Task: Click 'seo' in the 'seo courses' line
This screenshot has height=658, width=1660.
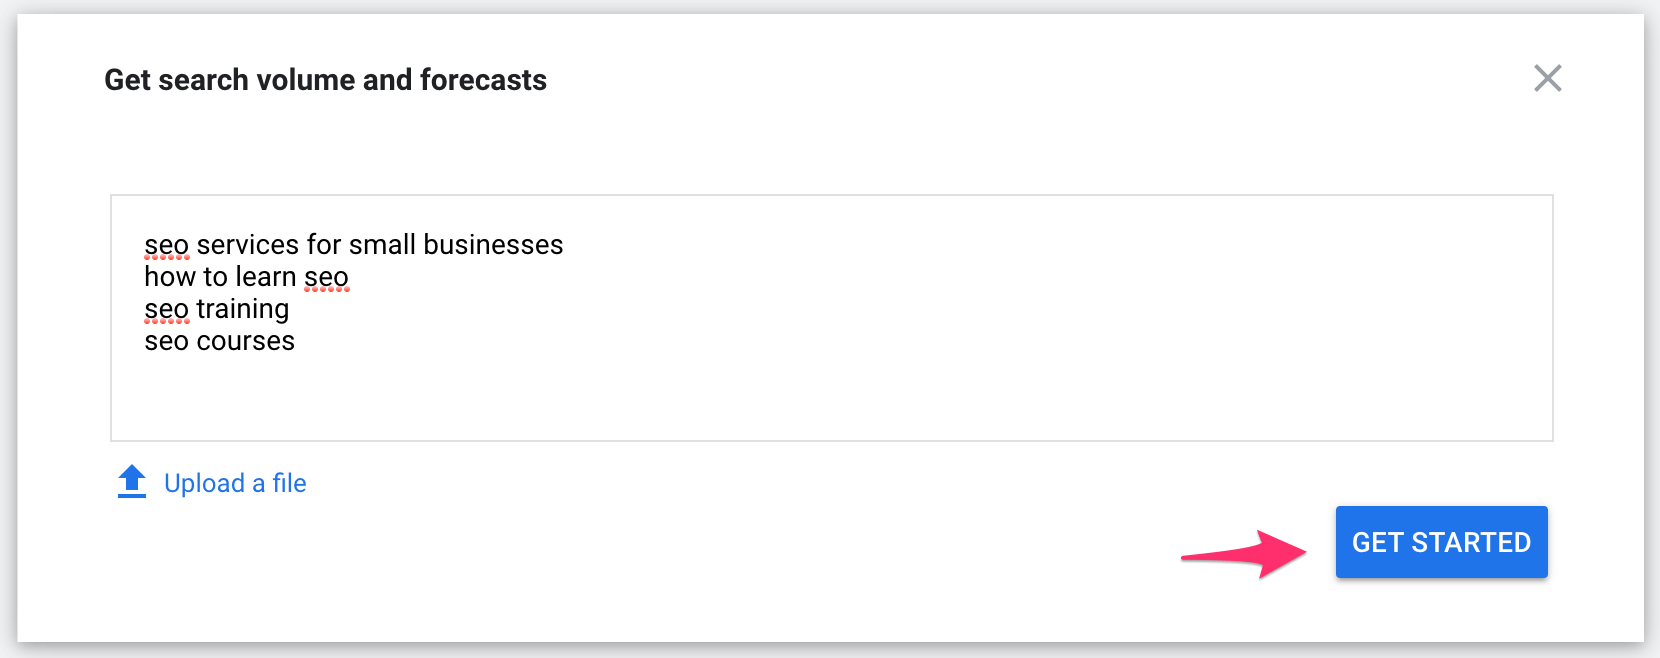Action: click(x=166, y=342)
